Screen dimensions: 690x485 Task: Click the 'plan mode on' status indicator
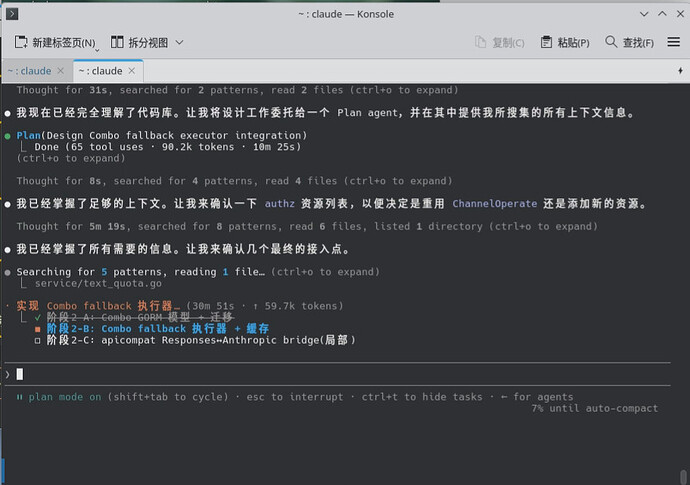65,397
